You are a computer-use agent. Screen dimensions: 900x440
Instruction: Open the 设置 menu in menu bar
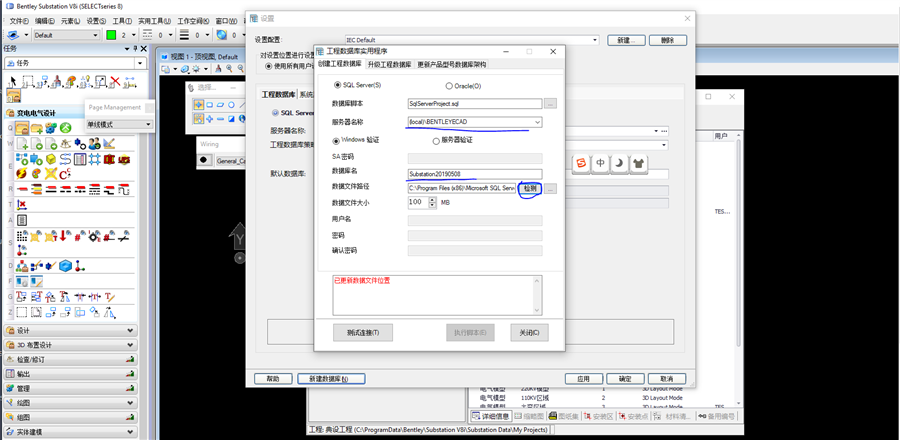[x=96, y=21]
